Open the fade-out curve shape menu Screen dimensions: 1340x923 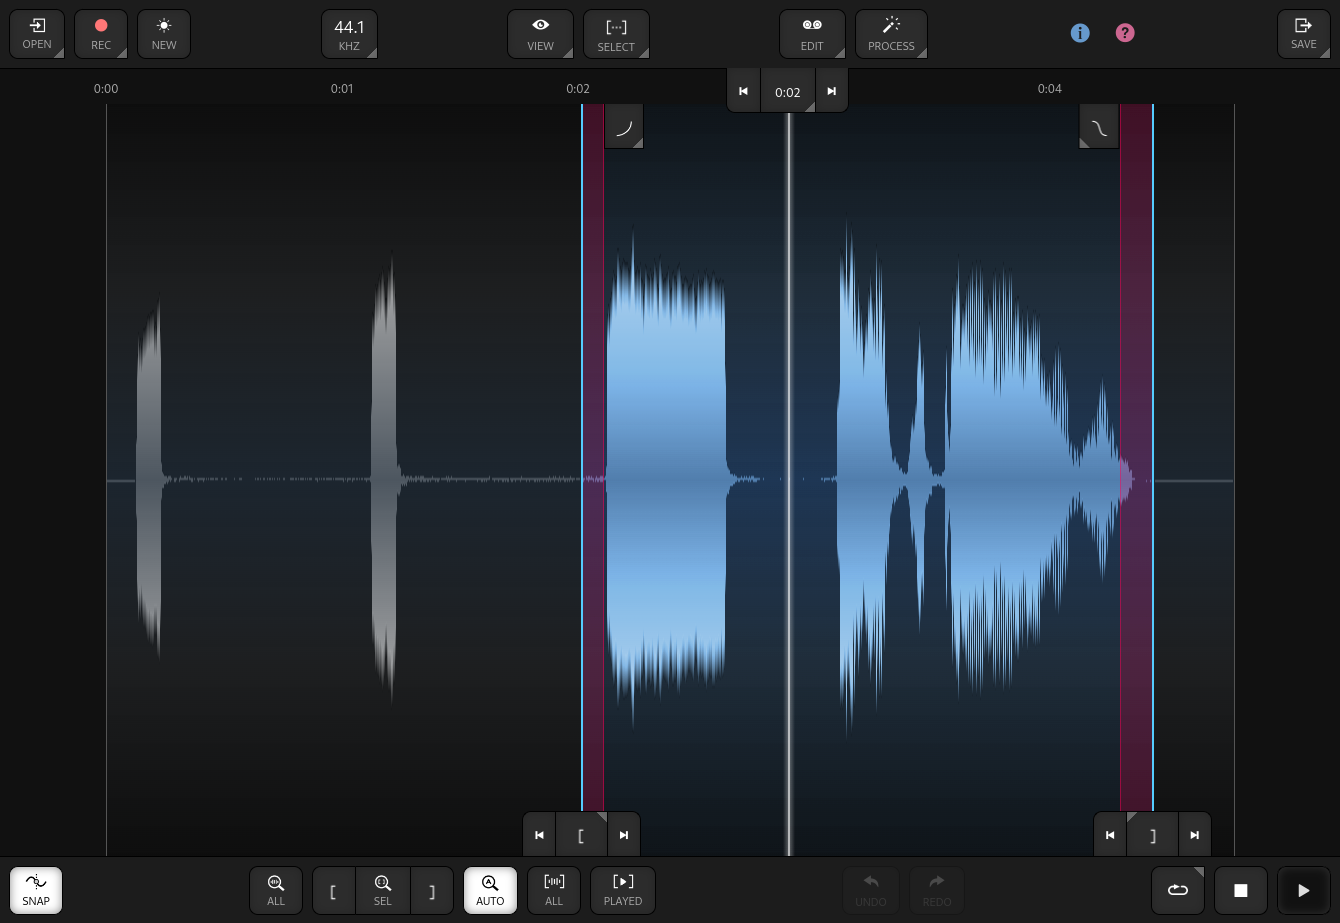tap(1099, 127)
